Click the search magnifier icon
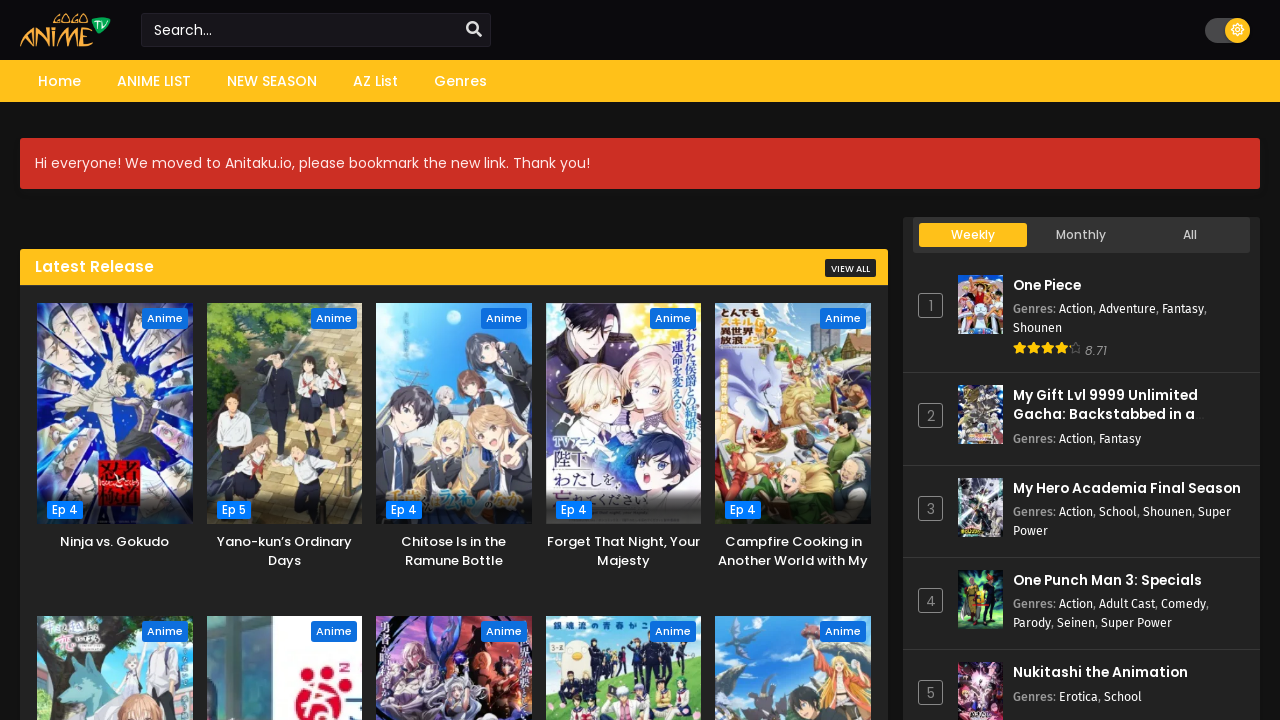The height and width of the screenshot is (720, 1280). (x=474, y=29)
